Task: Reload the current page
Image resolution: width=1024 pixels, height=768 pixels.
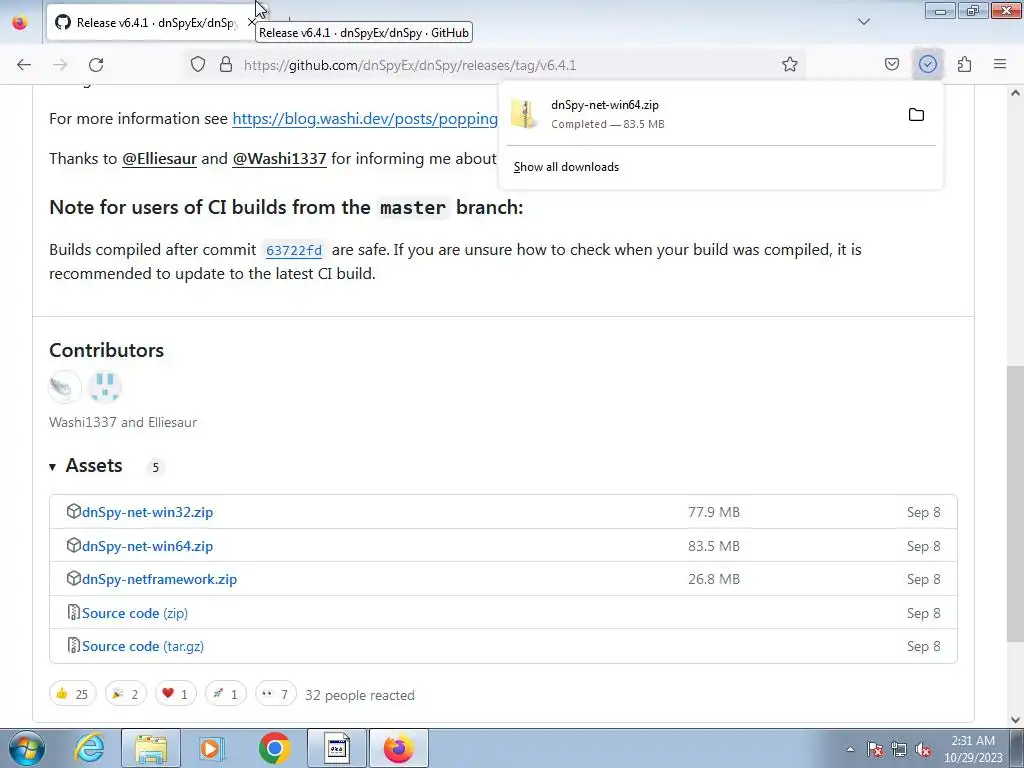Action: tap(96, 65)
